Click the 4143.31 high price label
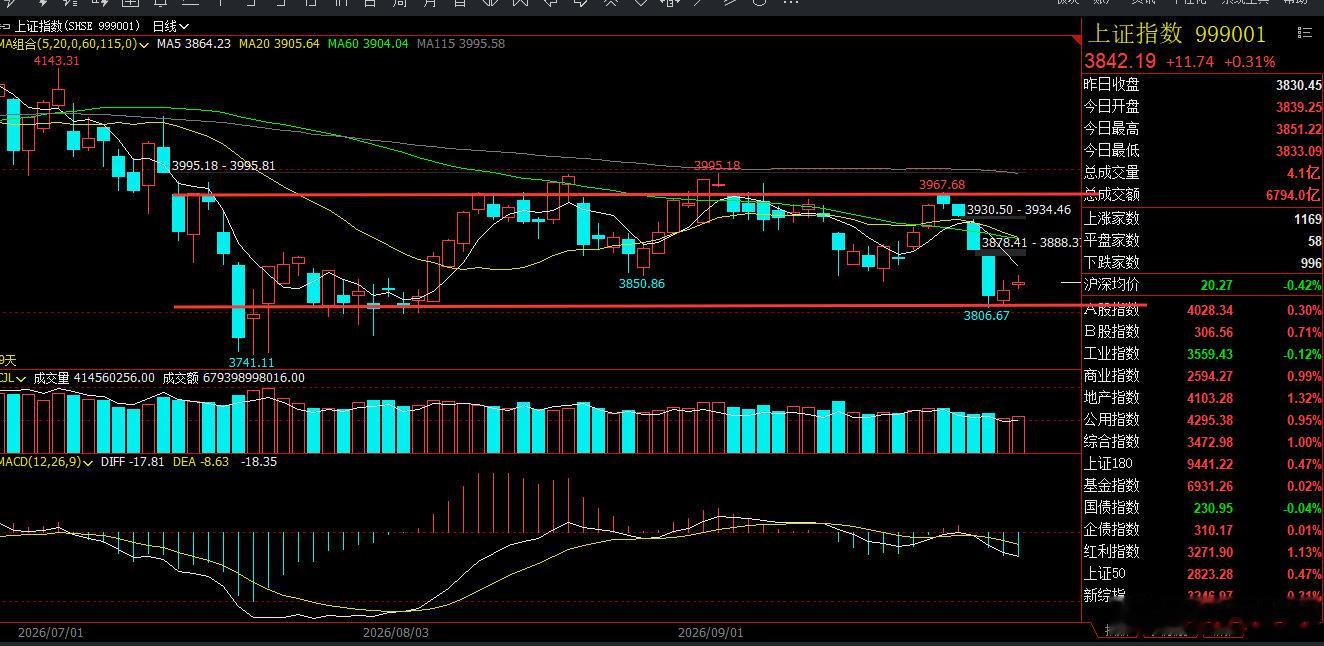Image resolution: width=1324 pixels, height=646 pixels. tap(57, 61)
